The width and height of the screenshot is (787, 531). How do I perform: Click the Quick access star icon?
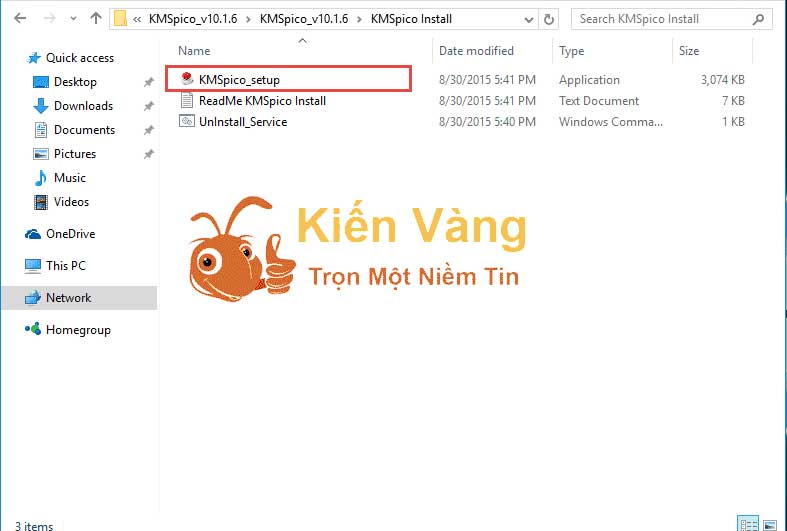tap(34, 58)
